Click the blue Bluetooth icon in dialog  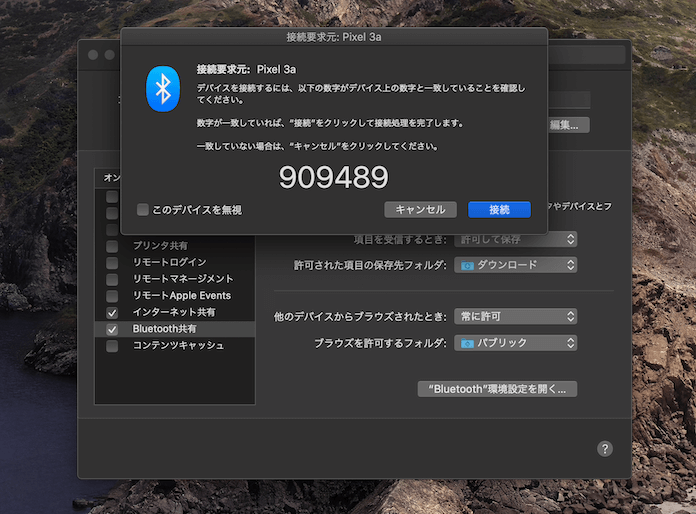pos(163,89)
